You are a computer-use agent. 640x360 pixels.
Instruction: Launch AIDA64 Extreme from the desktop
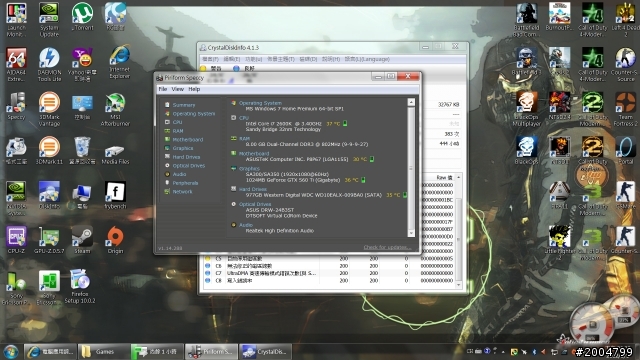[x=16, y=64]
